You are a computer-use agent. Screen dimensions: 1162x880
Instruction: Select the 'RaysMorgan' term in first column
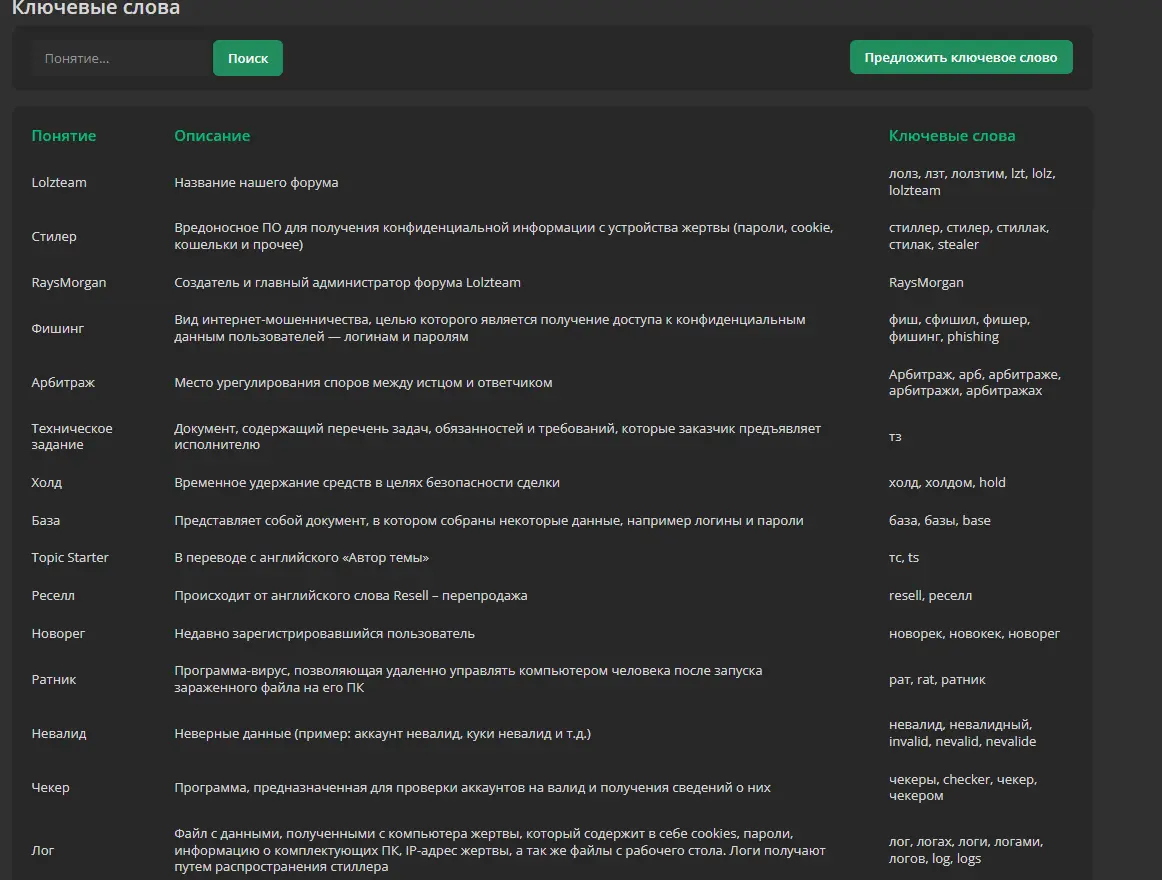(68, 282)
